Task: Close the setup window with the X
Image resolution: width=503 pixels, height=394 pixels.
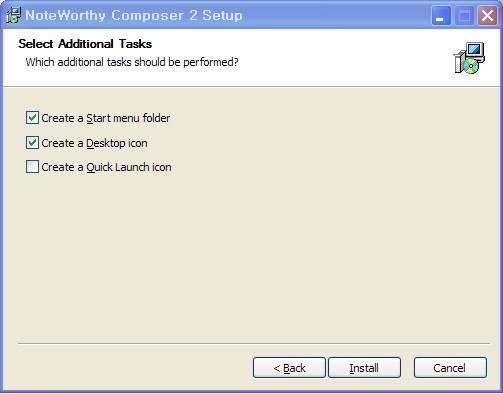Action: pyautogui.click(x=487, y=15)
